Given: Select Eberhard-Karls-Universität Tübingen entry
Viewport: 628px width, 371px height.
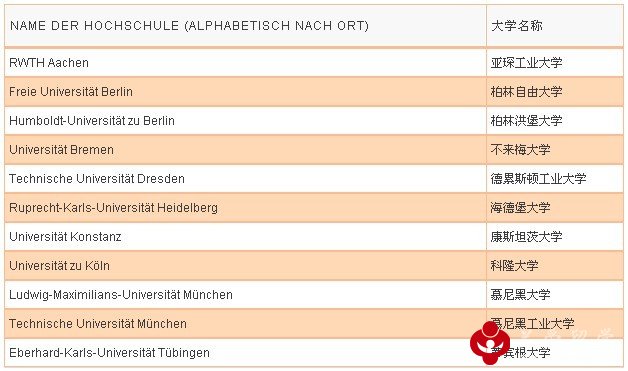Looking at the screenshot, I should coord(109,353).
